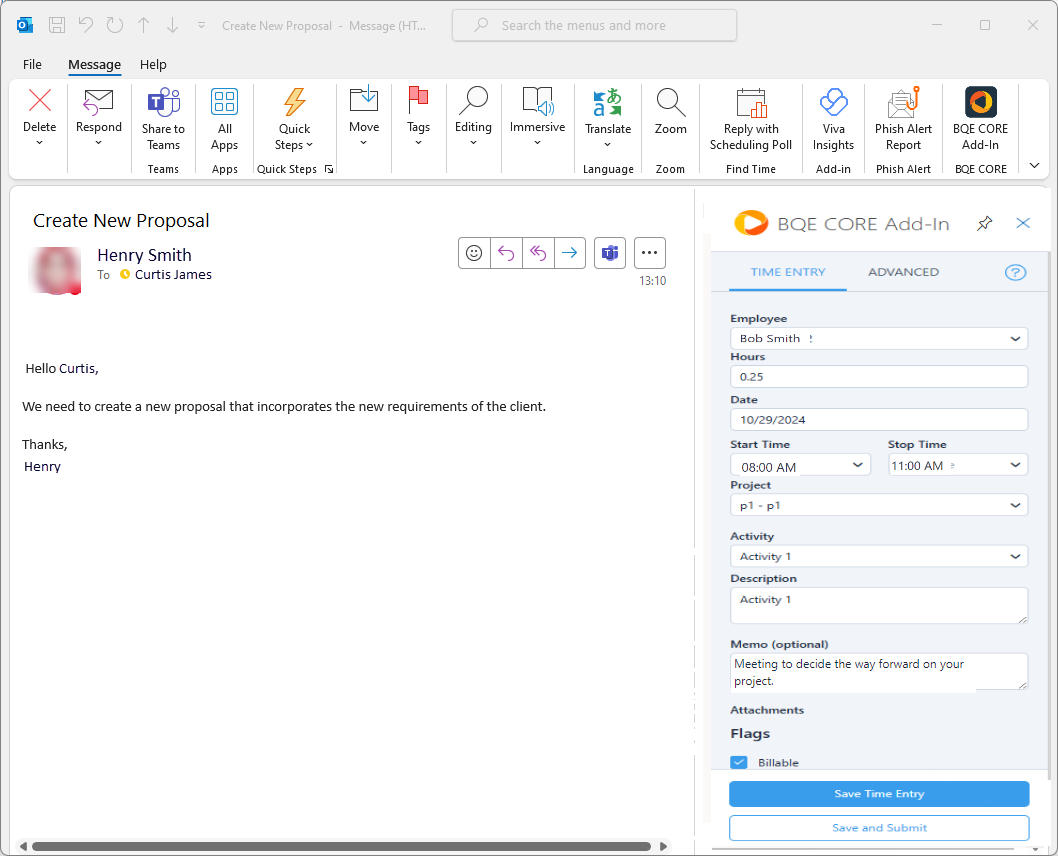Click sender name Henry Smith
Screen dimensions: 1058x856
144,255
